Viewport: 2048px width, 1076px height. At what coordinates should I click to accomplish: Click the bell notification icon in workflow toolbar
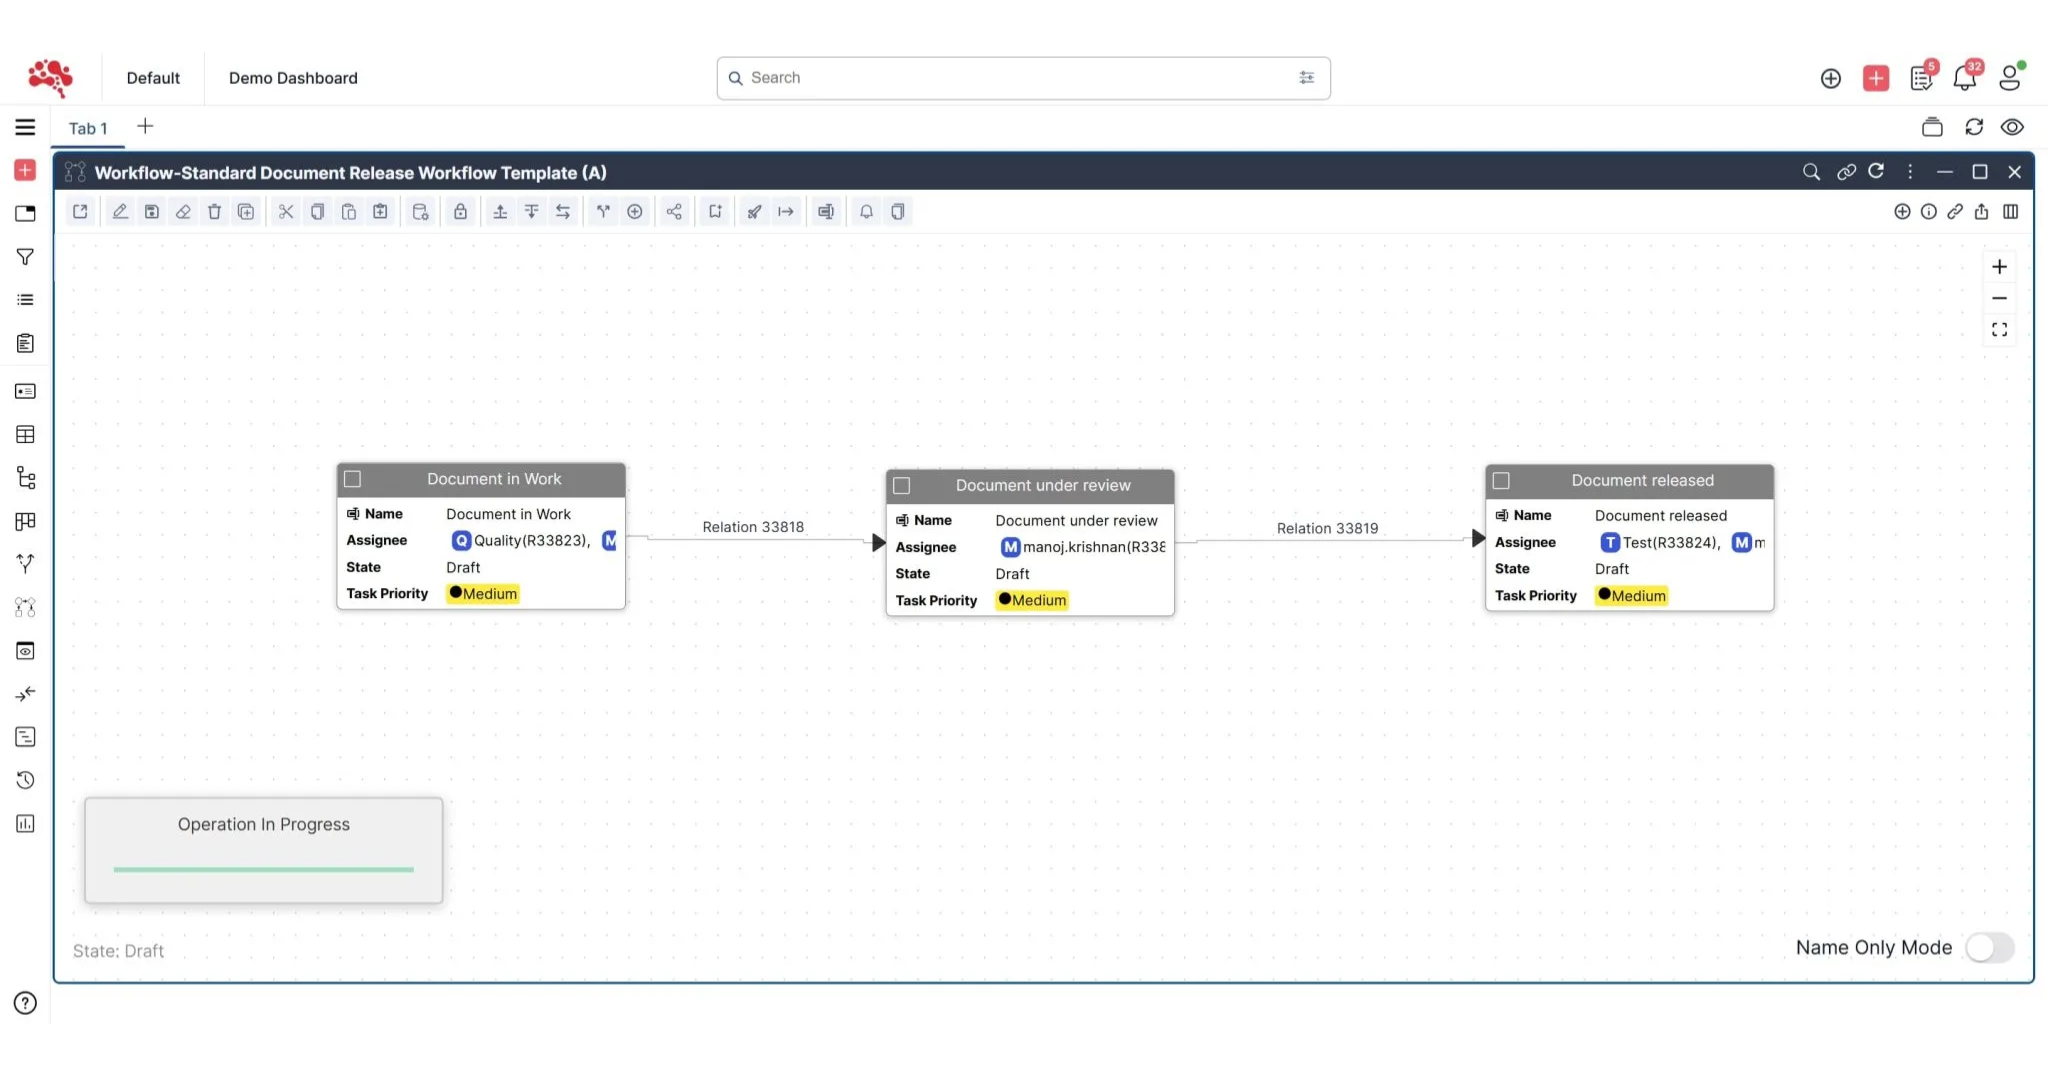[865, 211]
